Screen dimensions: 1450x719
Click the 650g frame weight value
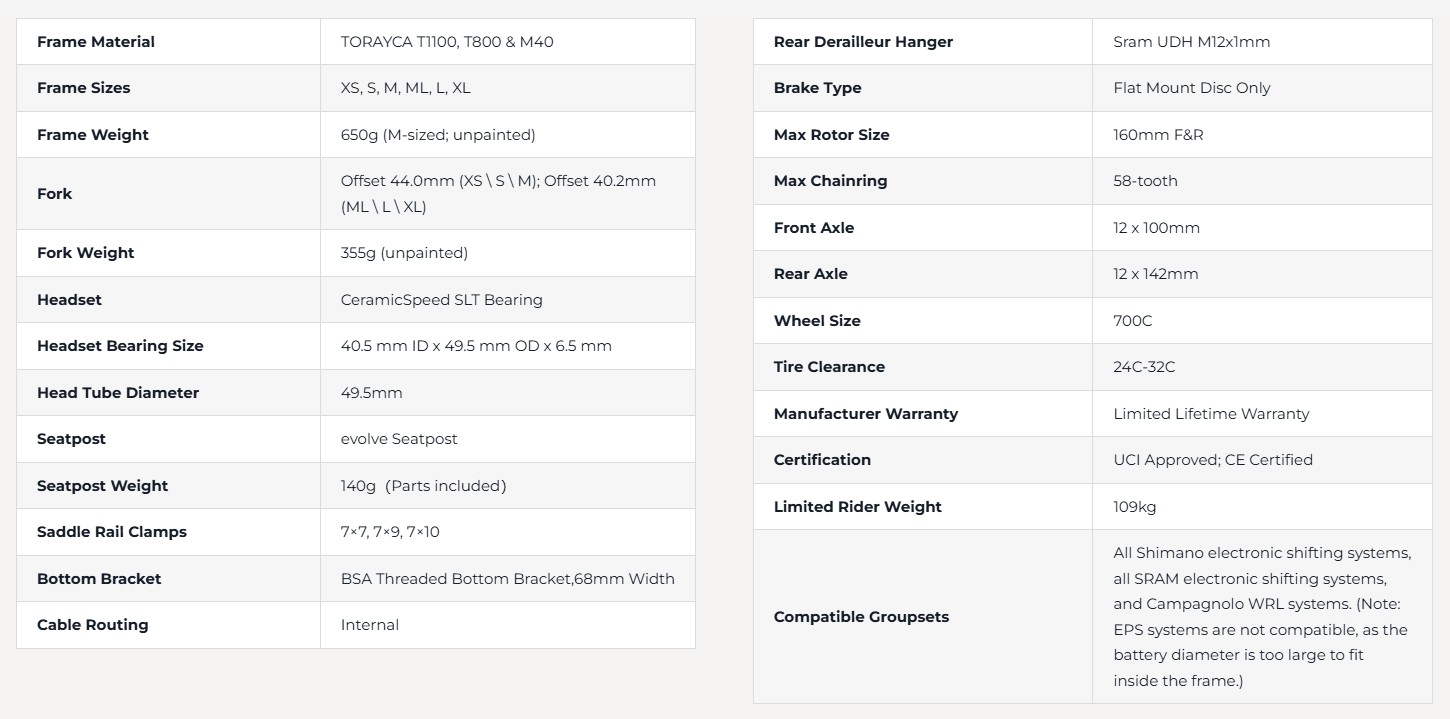click(437, 135)
